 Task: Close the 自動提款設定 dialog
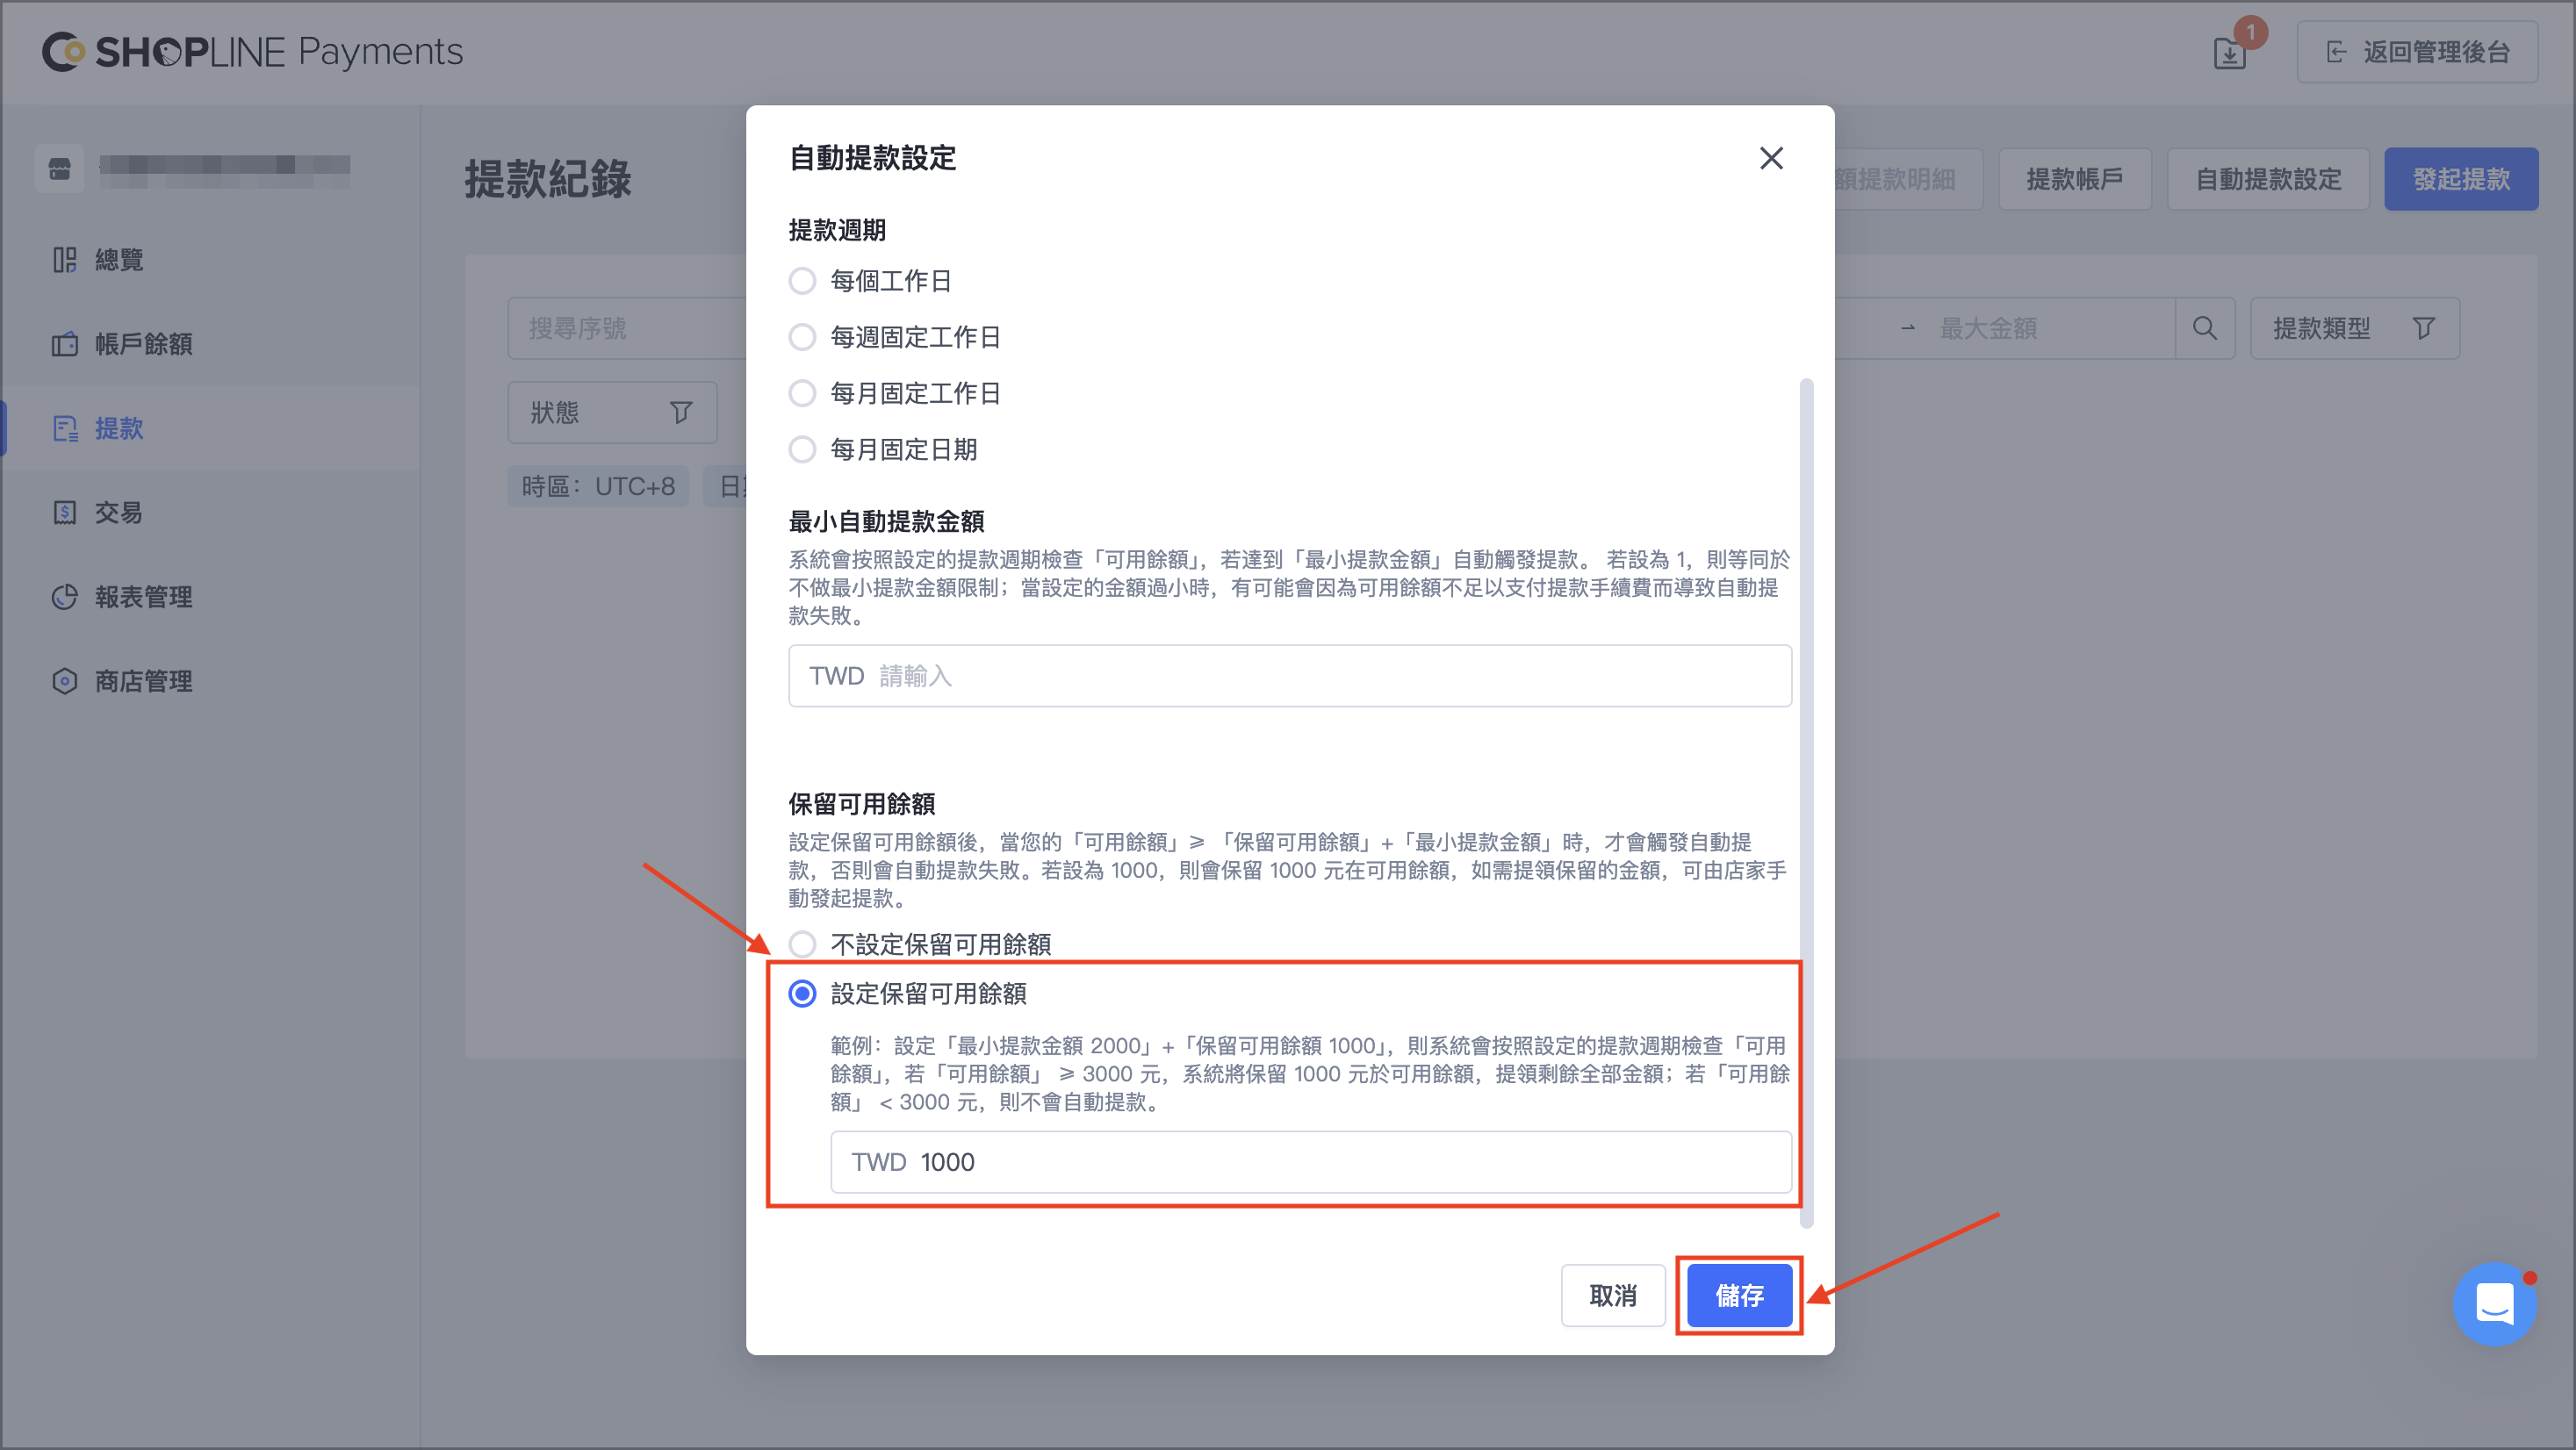pyautogui.click(x=1771, y=158)
